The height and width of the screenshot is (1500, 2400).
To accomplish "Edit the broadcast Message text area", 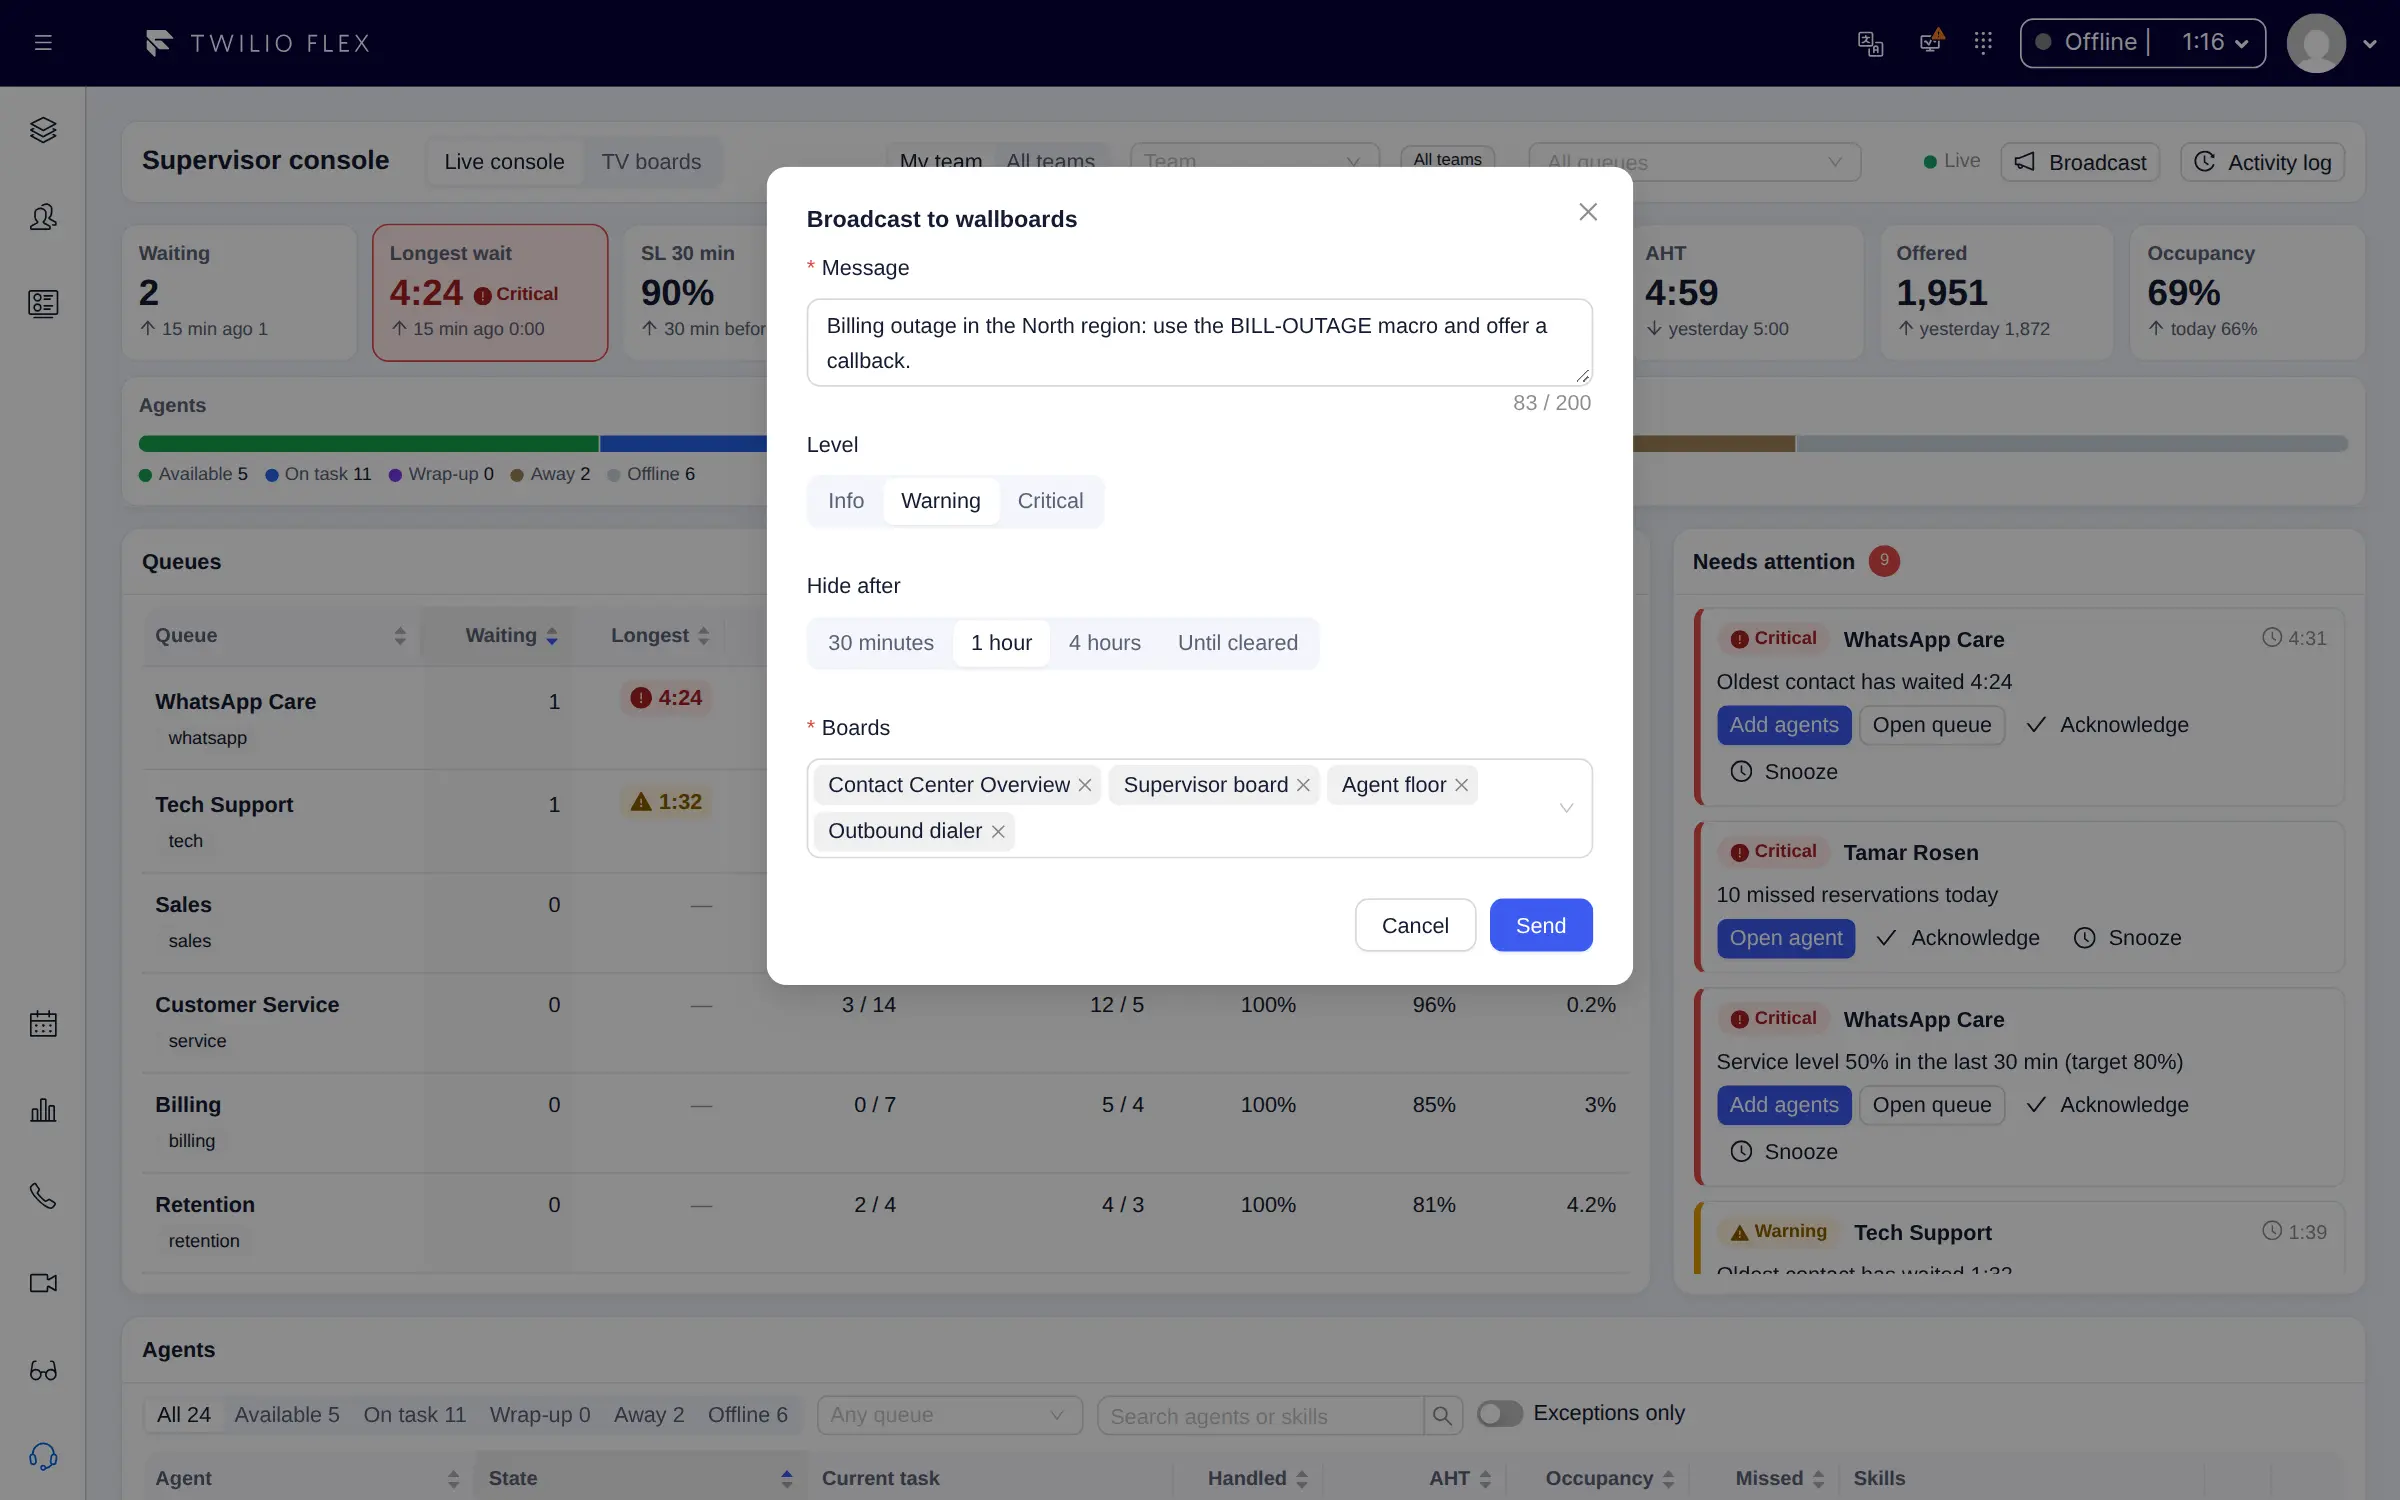I will point(1199,343).
